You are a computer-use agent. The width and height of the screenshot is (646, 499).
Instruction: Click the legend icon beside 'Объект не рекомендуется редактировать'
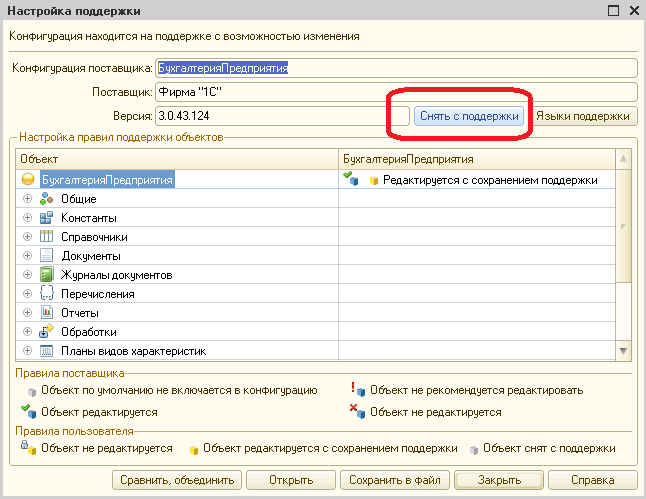click(358, 389)
